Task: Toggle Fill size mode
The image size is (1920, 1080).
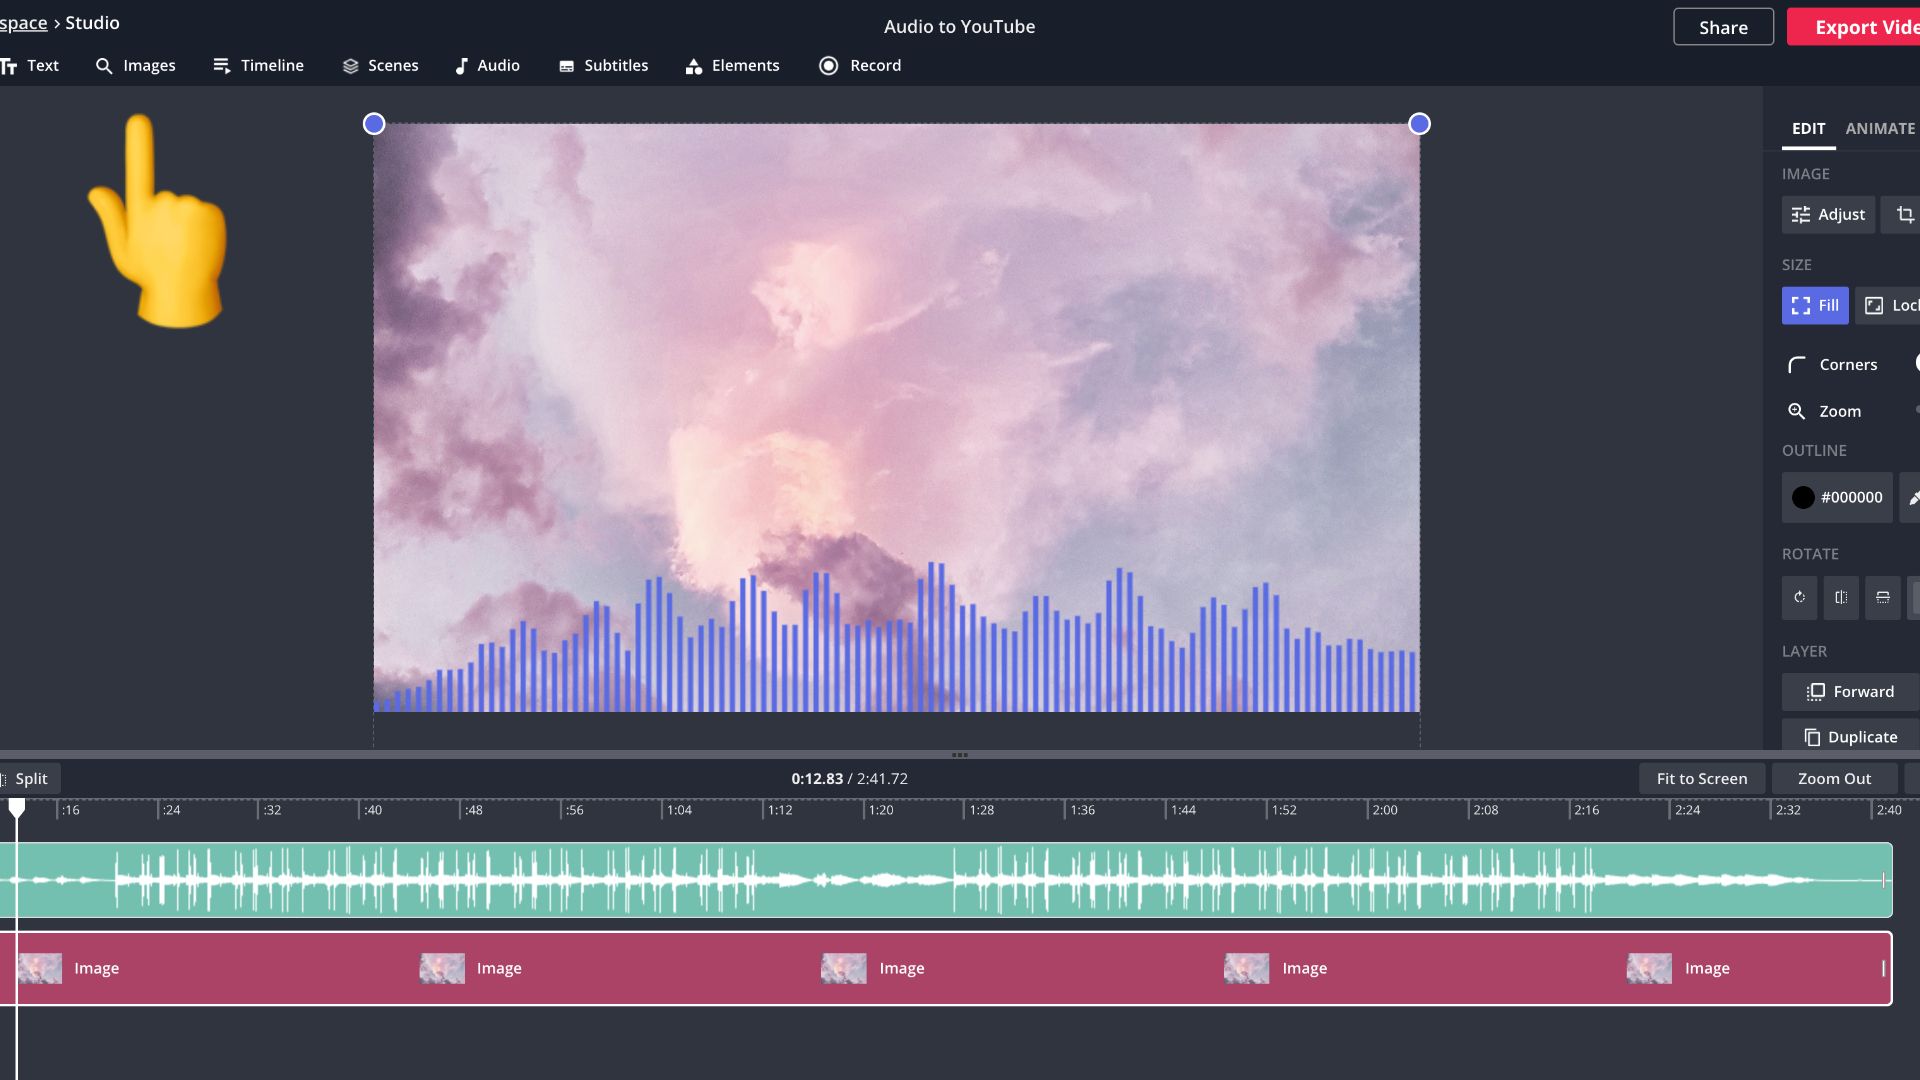Action: [1814, 306]
